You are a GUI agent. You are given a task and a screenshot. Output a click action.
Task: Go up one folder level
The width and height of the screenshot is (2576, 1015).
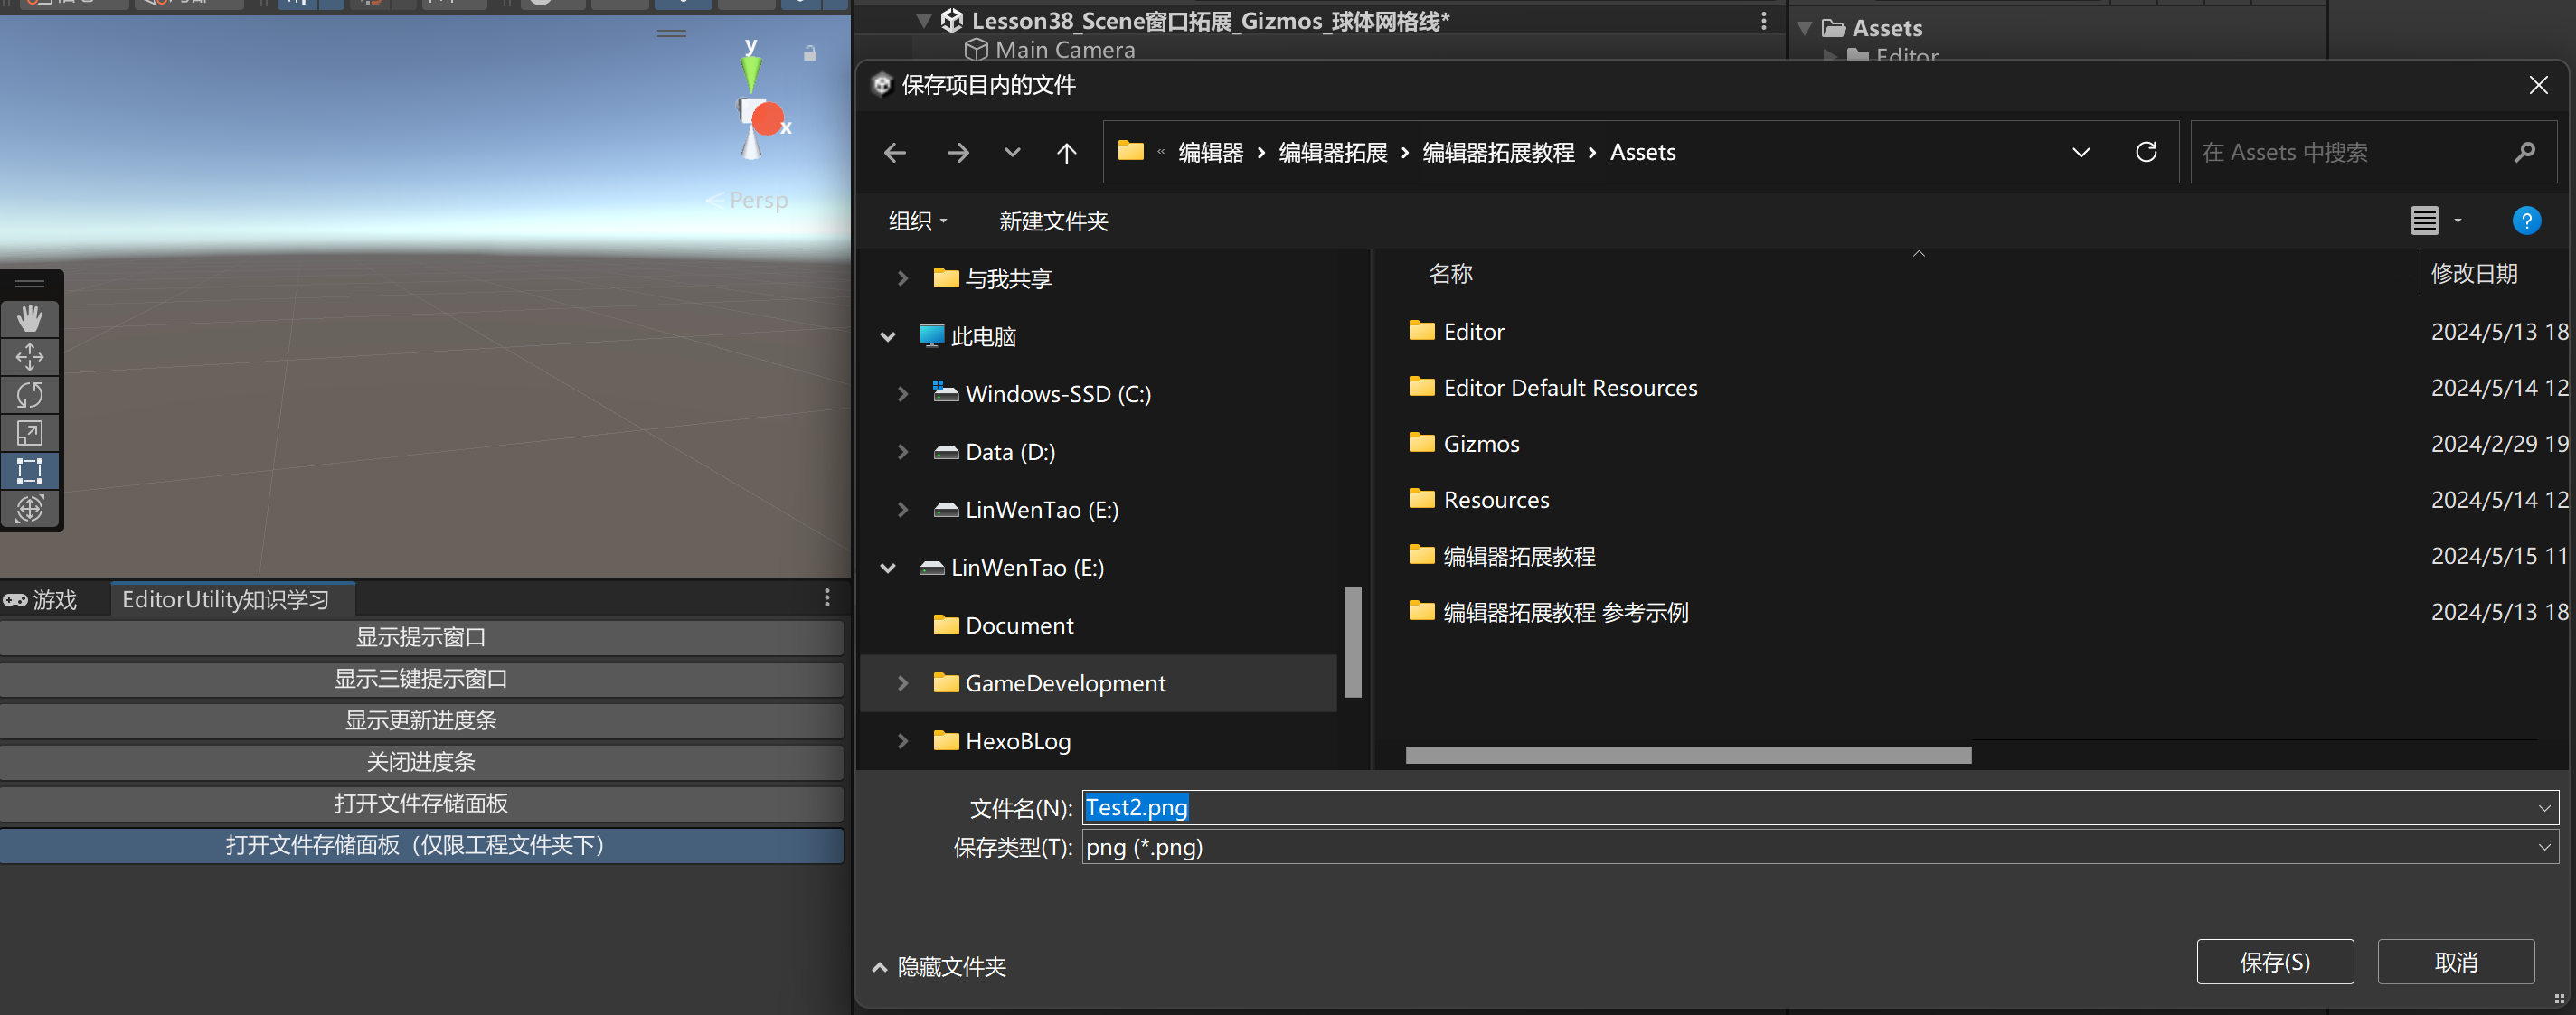point(1066,153)
